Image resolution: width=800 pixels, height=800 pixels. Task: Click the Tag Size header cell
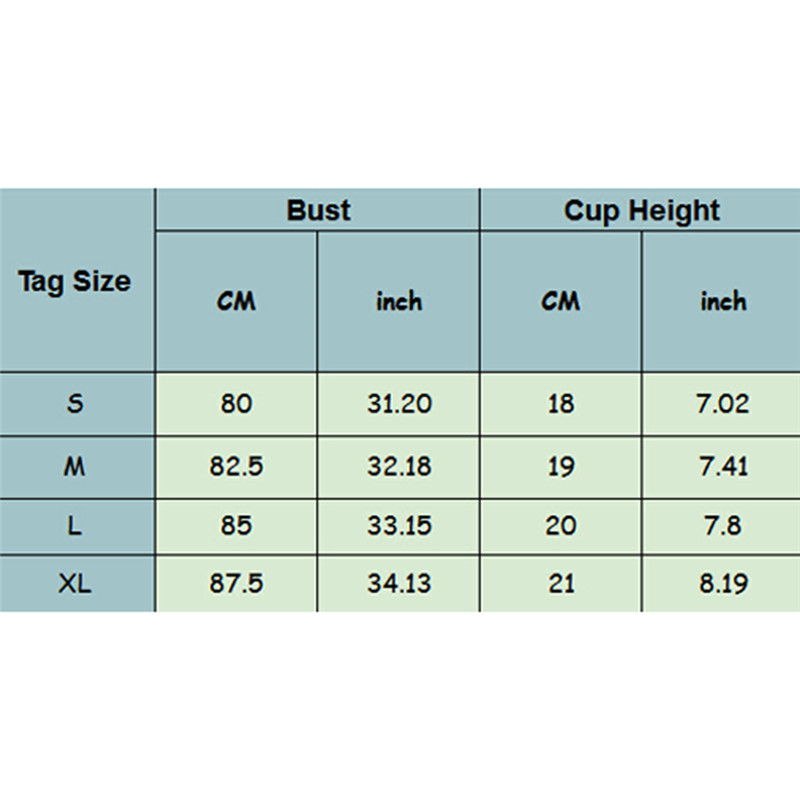(75, 281)
